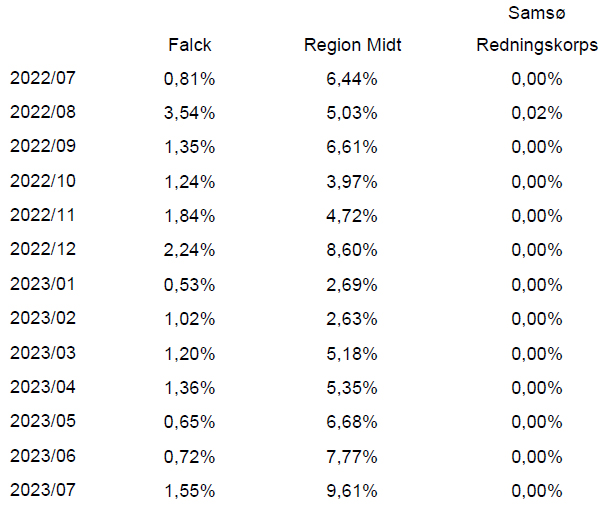This screenshot has width=608, height=511.
Task: Select the 2023/04 row label
Action: 43,387
